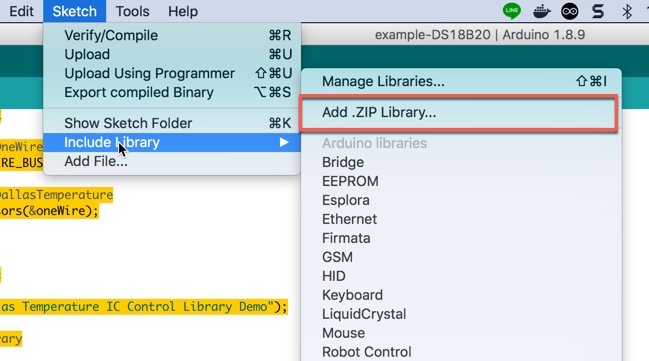Open Manage Libraries...
The width and height of the screenshot is (649, 361).
pos(461,82)
